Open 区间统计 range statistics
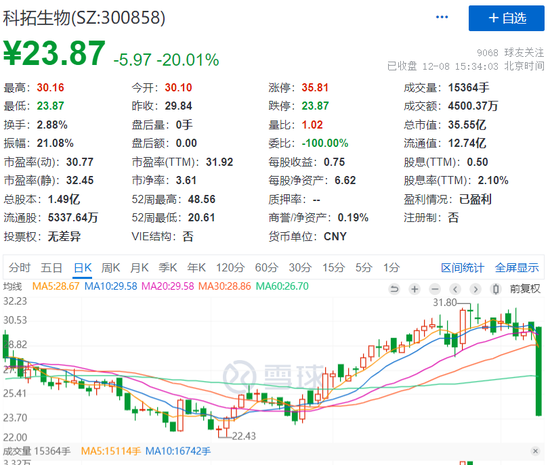The height and width of the screenshot is (465, 550). point(462,268)
